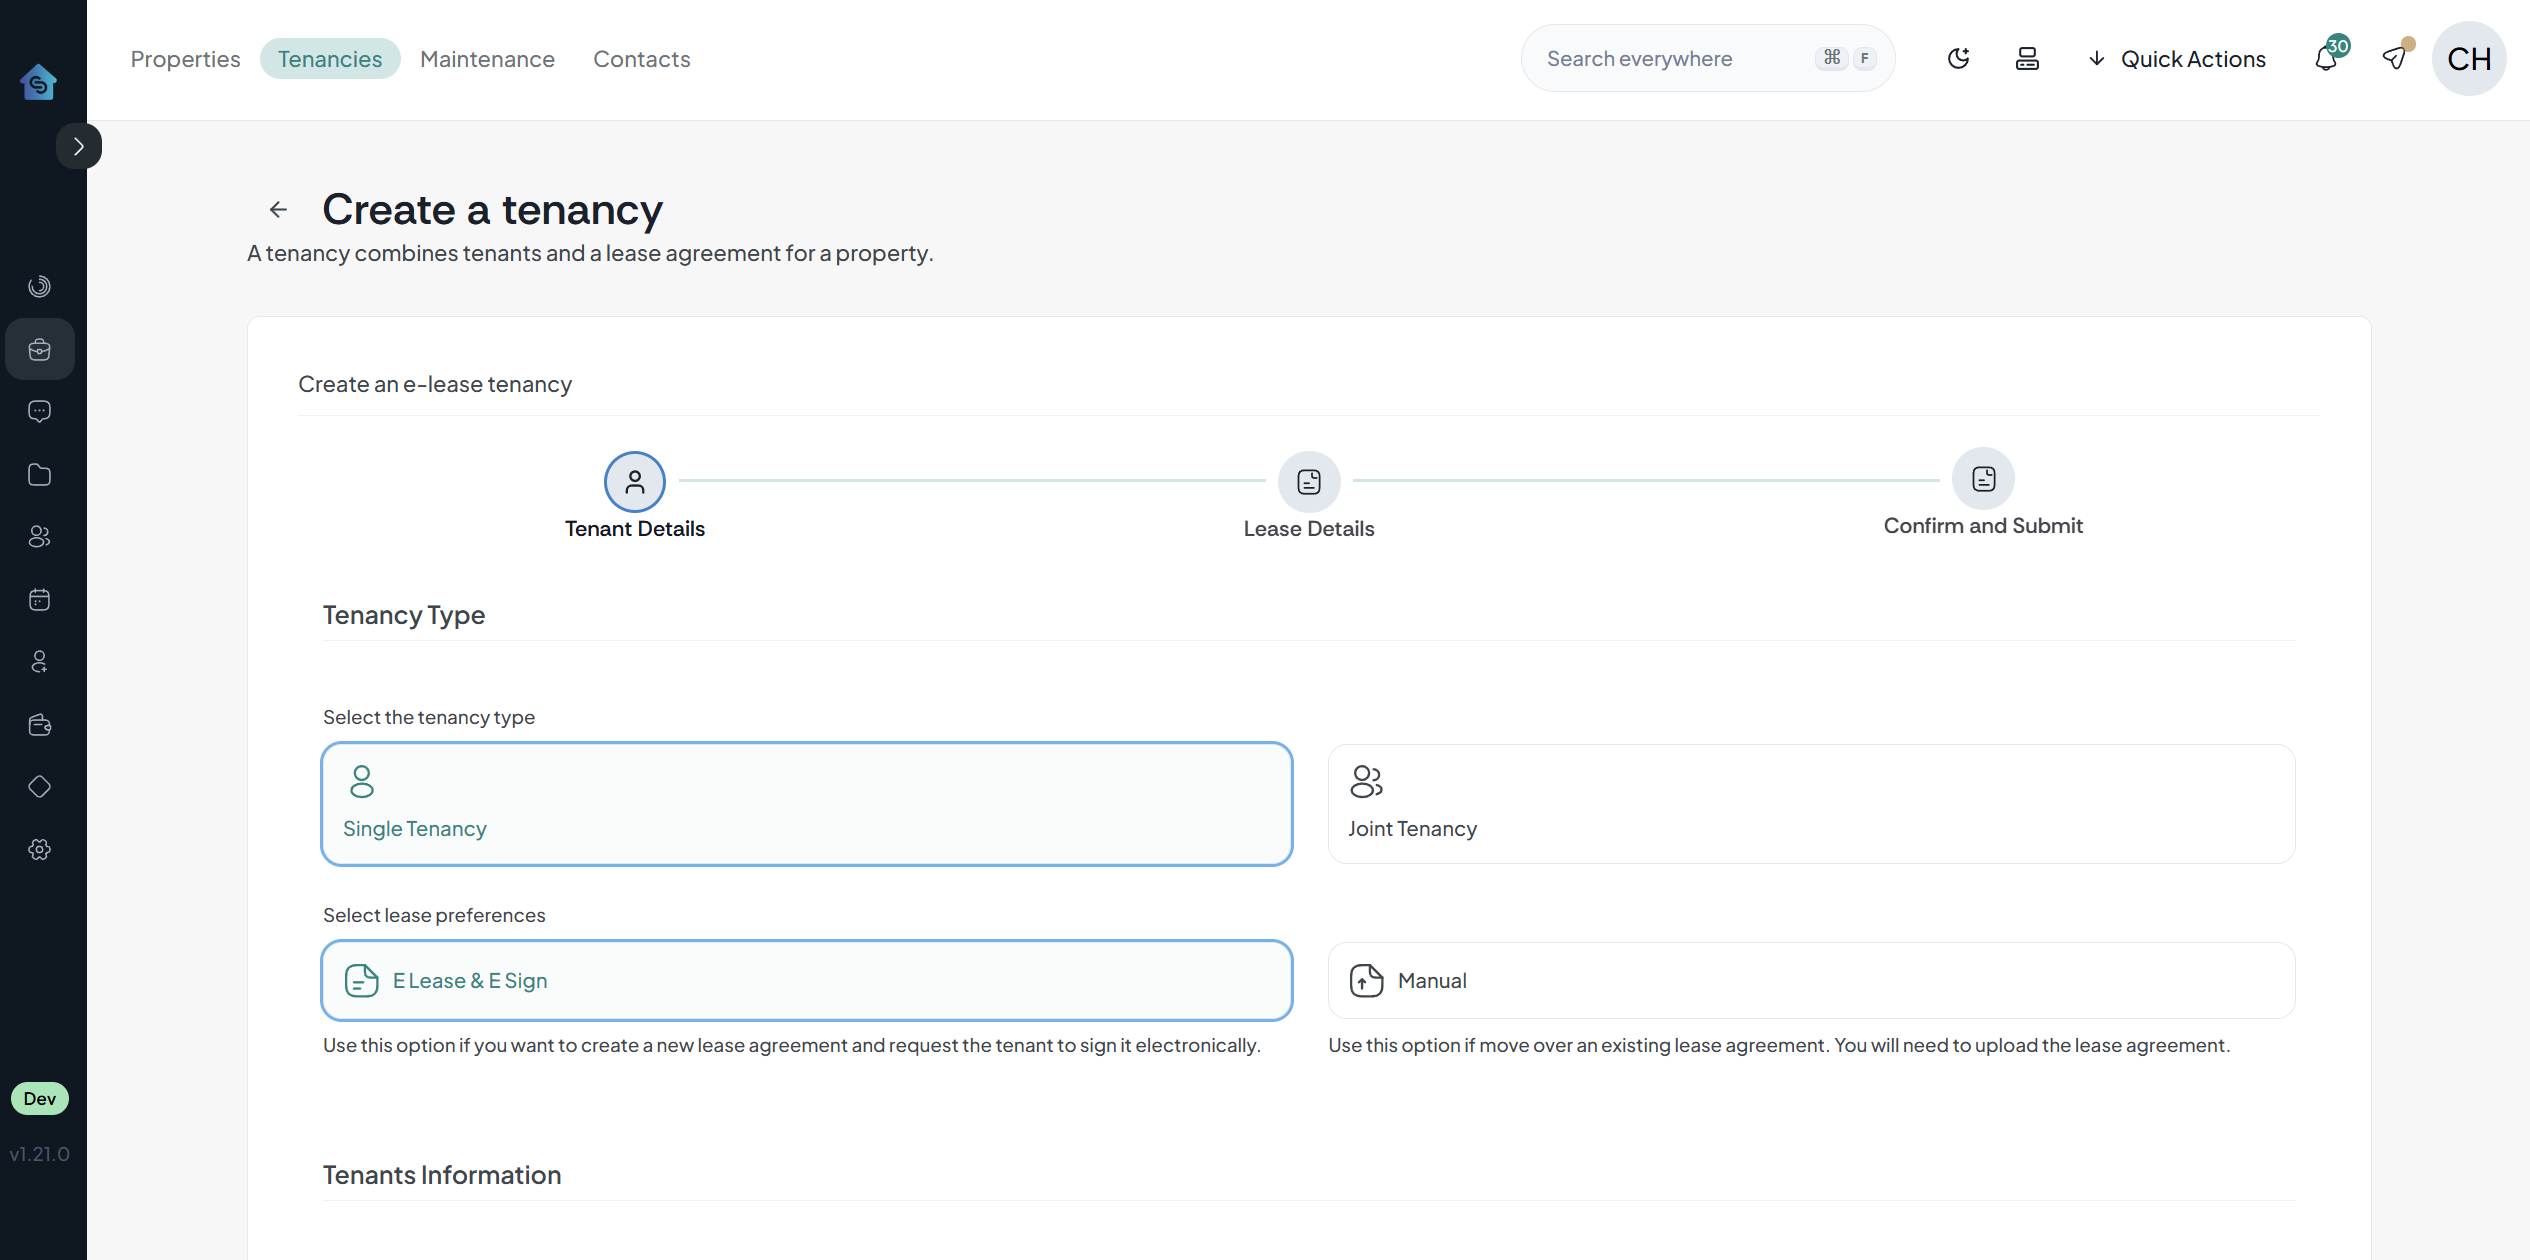Select the E Lease & E Sign option
This screenshot has width=2530, height=1260.
click(x=806, y=980)
